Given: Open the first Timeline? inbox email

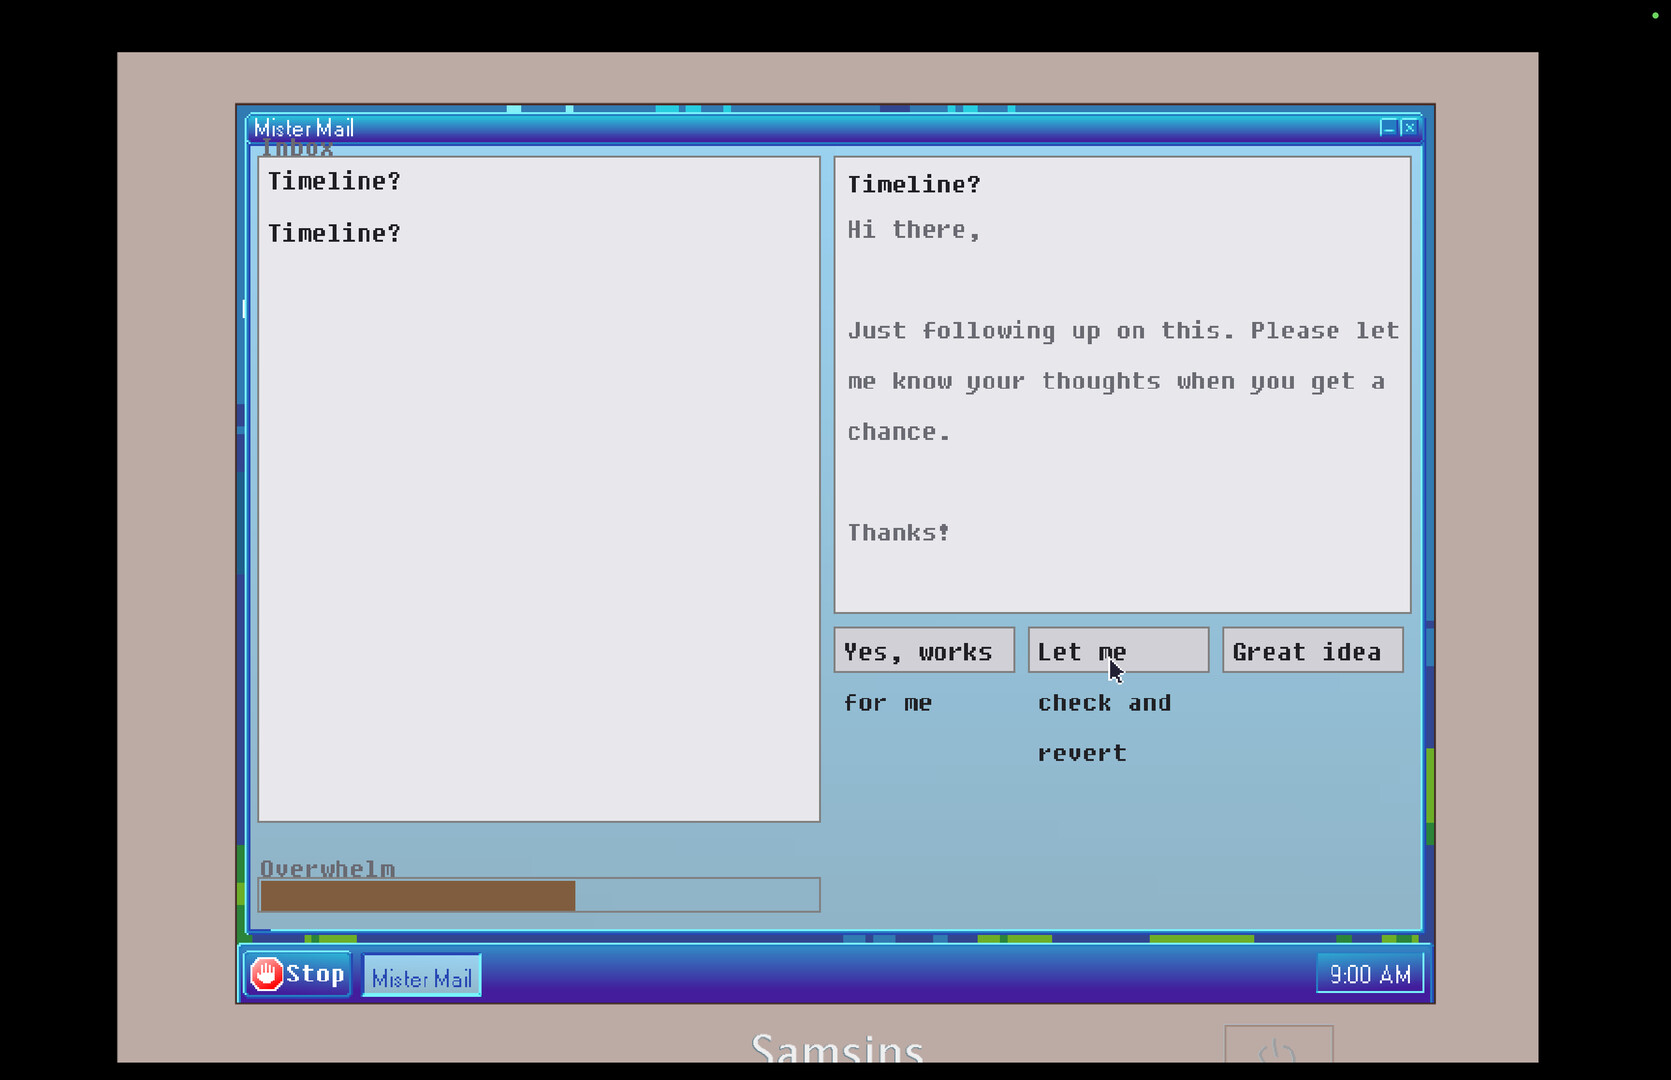Looking at the screenshot, I should [x=334, y=181].
